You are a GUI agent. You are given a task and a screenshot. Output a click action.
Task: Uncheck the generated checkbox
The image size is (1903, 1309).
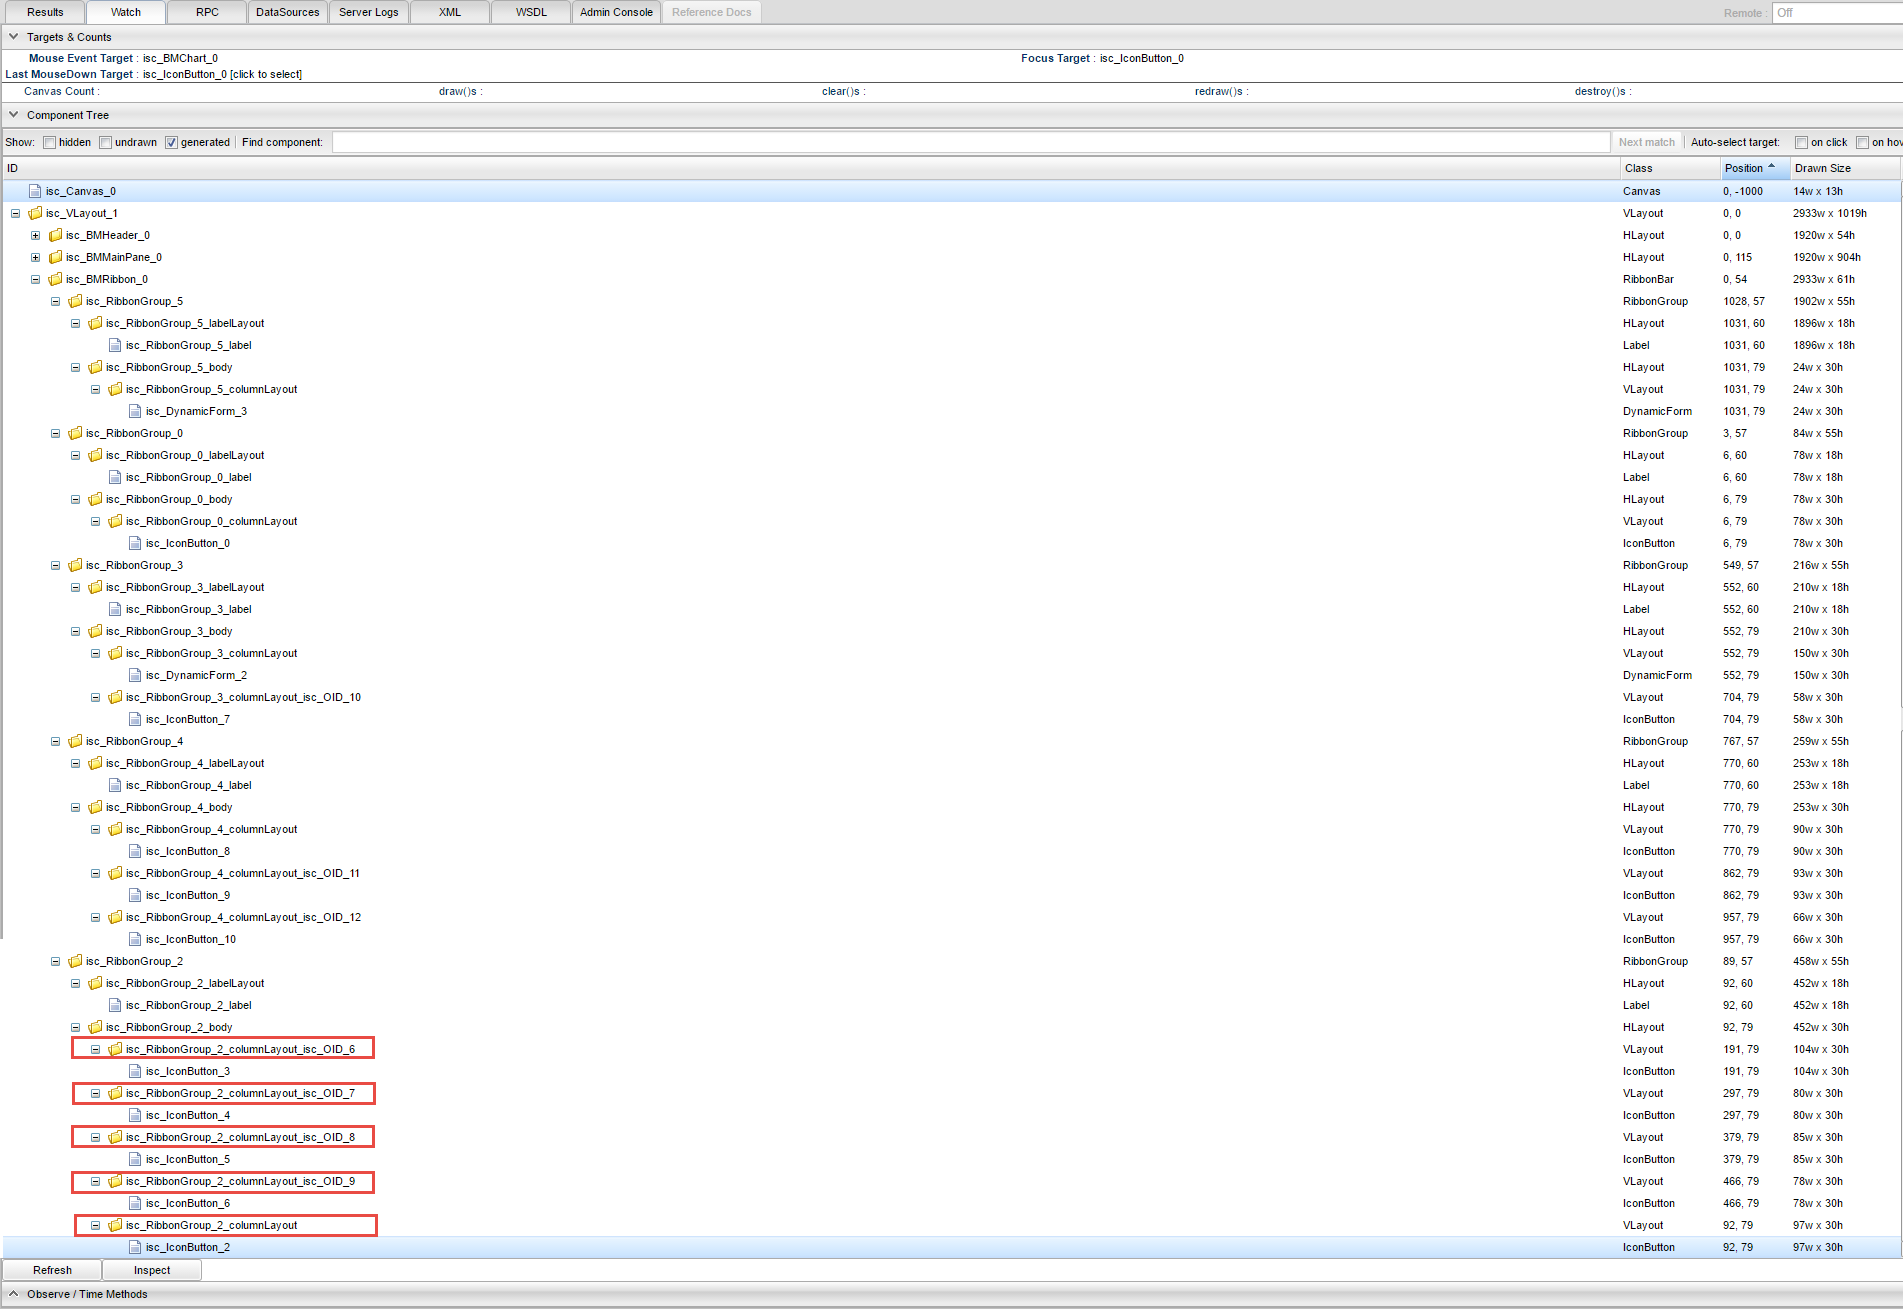tap(171, 142)
